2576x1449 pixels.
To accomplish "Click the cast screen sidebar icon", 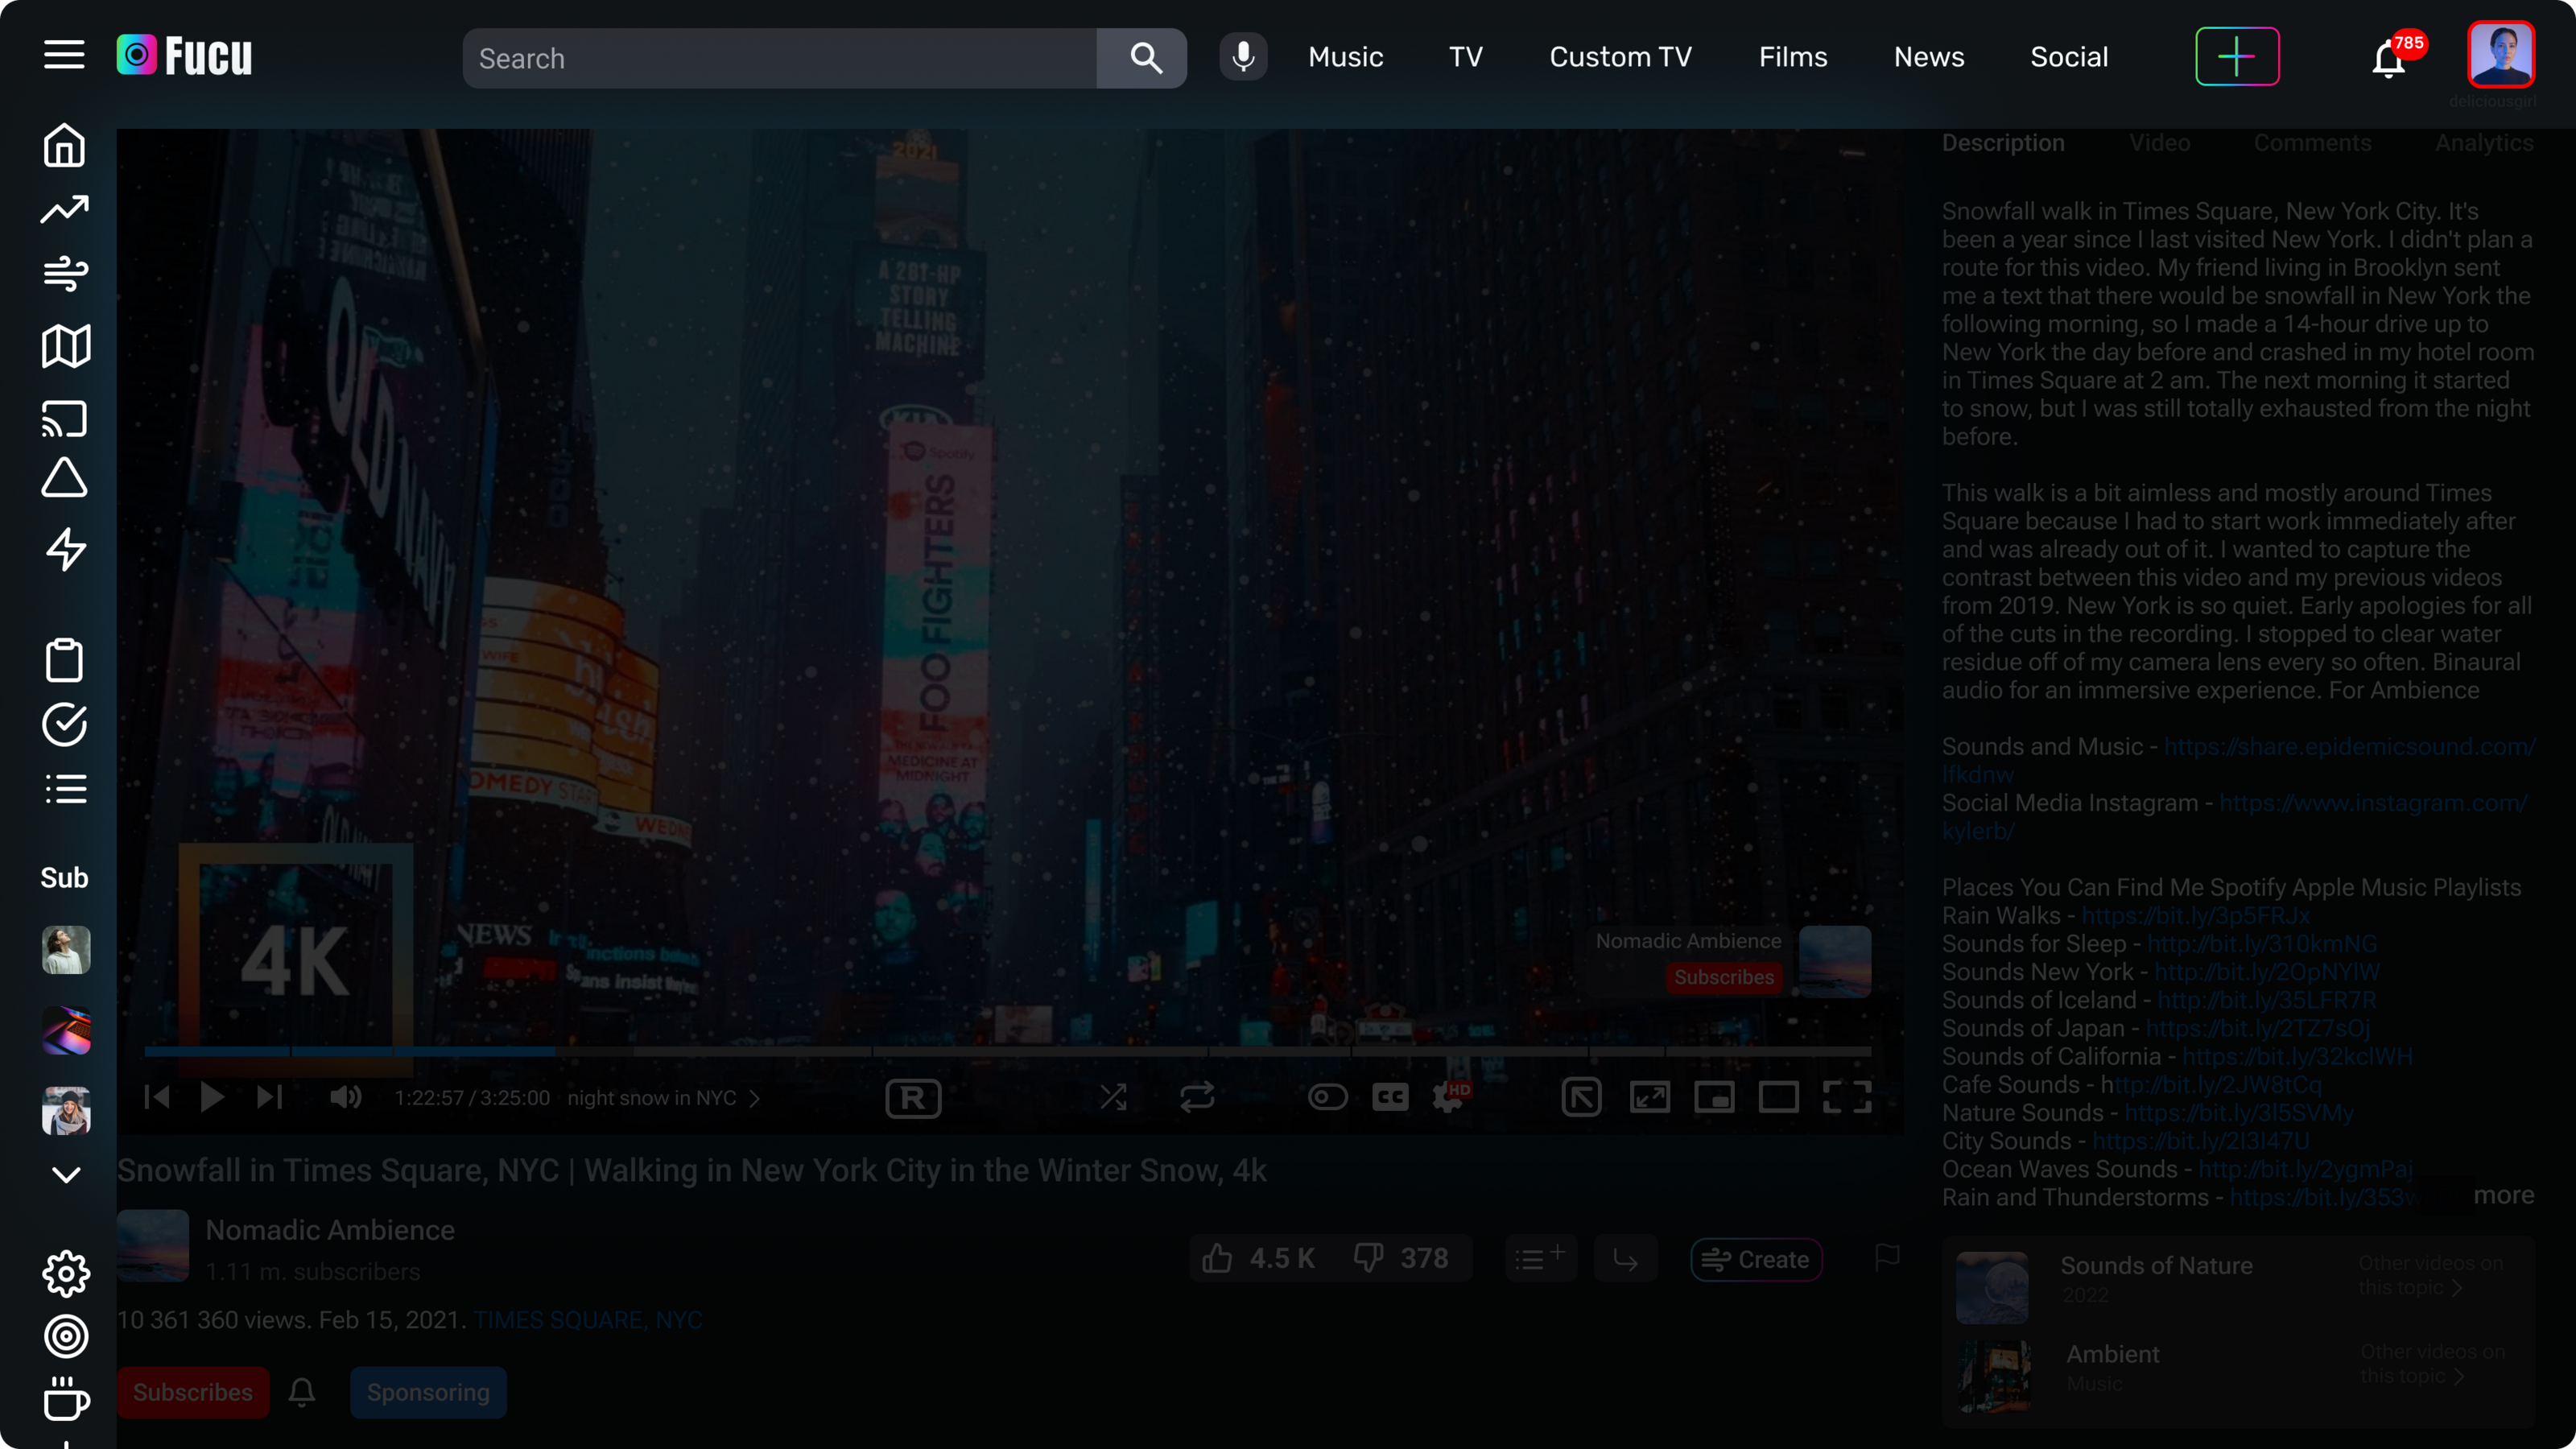I will pos(65,419).
